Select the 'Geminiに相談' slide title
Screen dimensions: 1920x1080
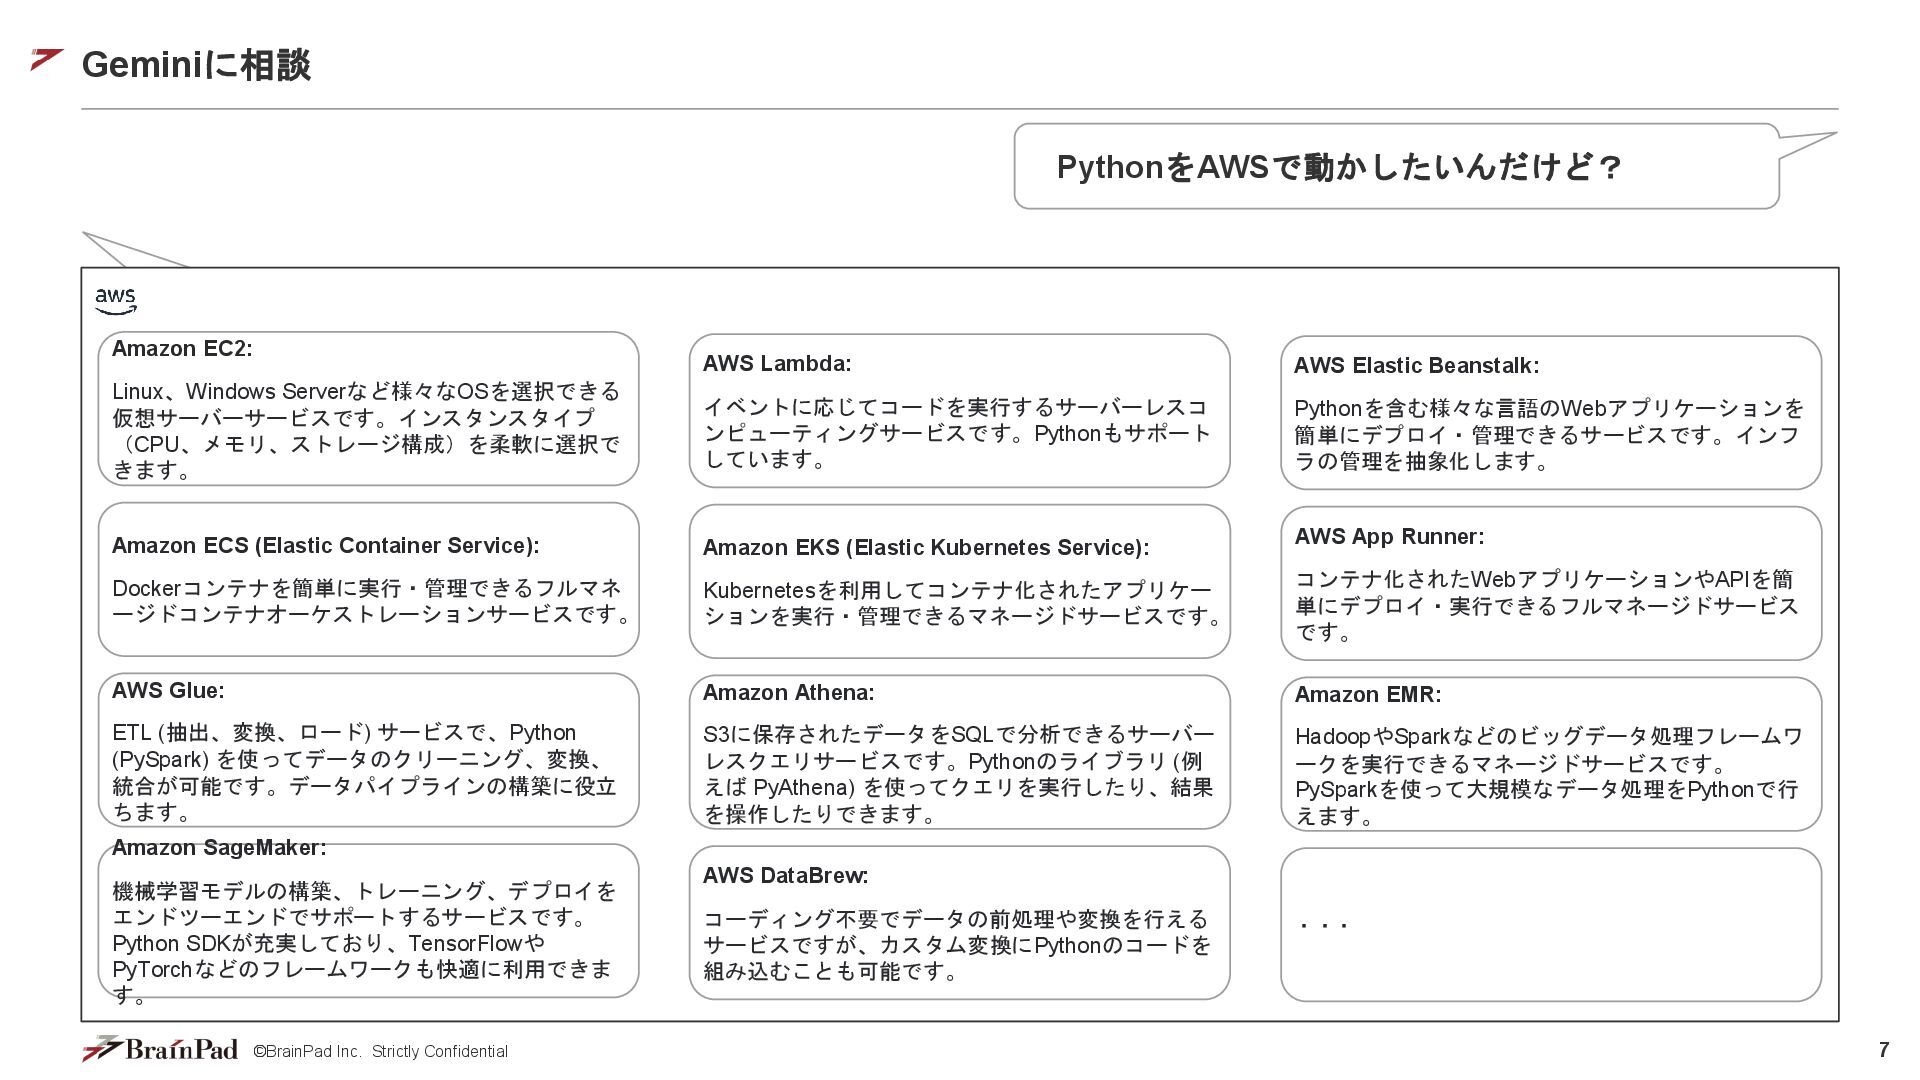click(x=196, y=64)
